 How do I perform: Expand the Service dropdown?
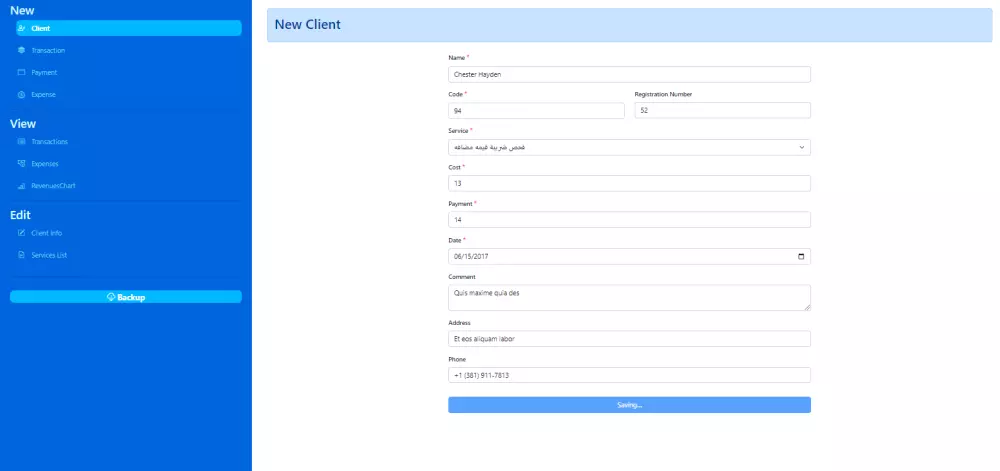coord(629,147)
